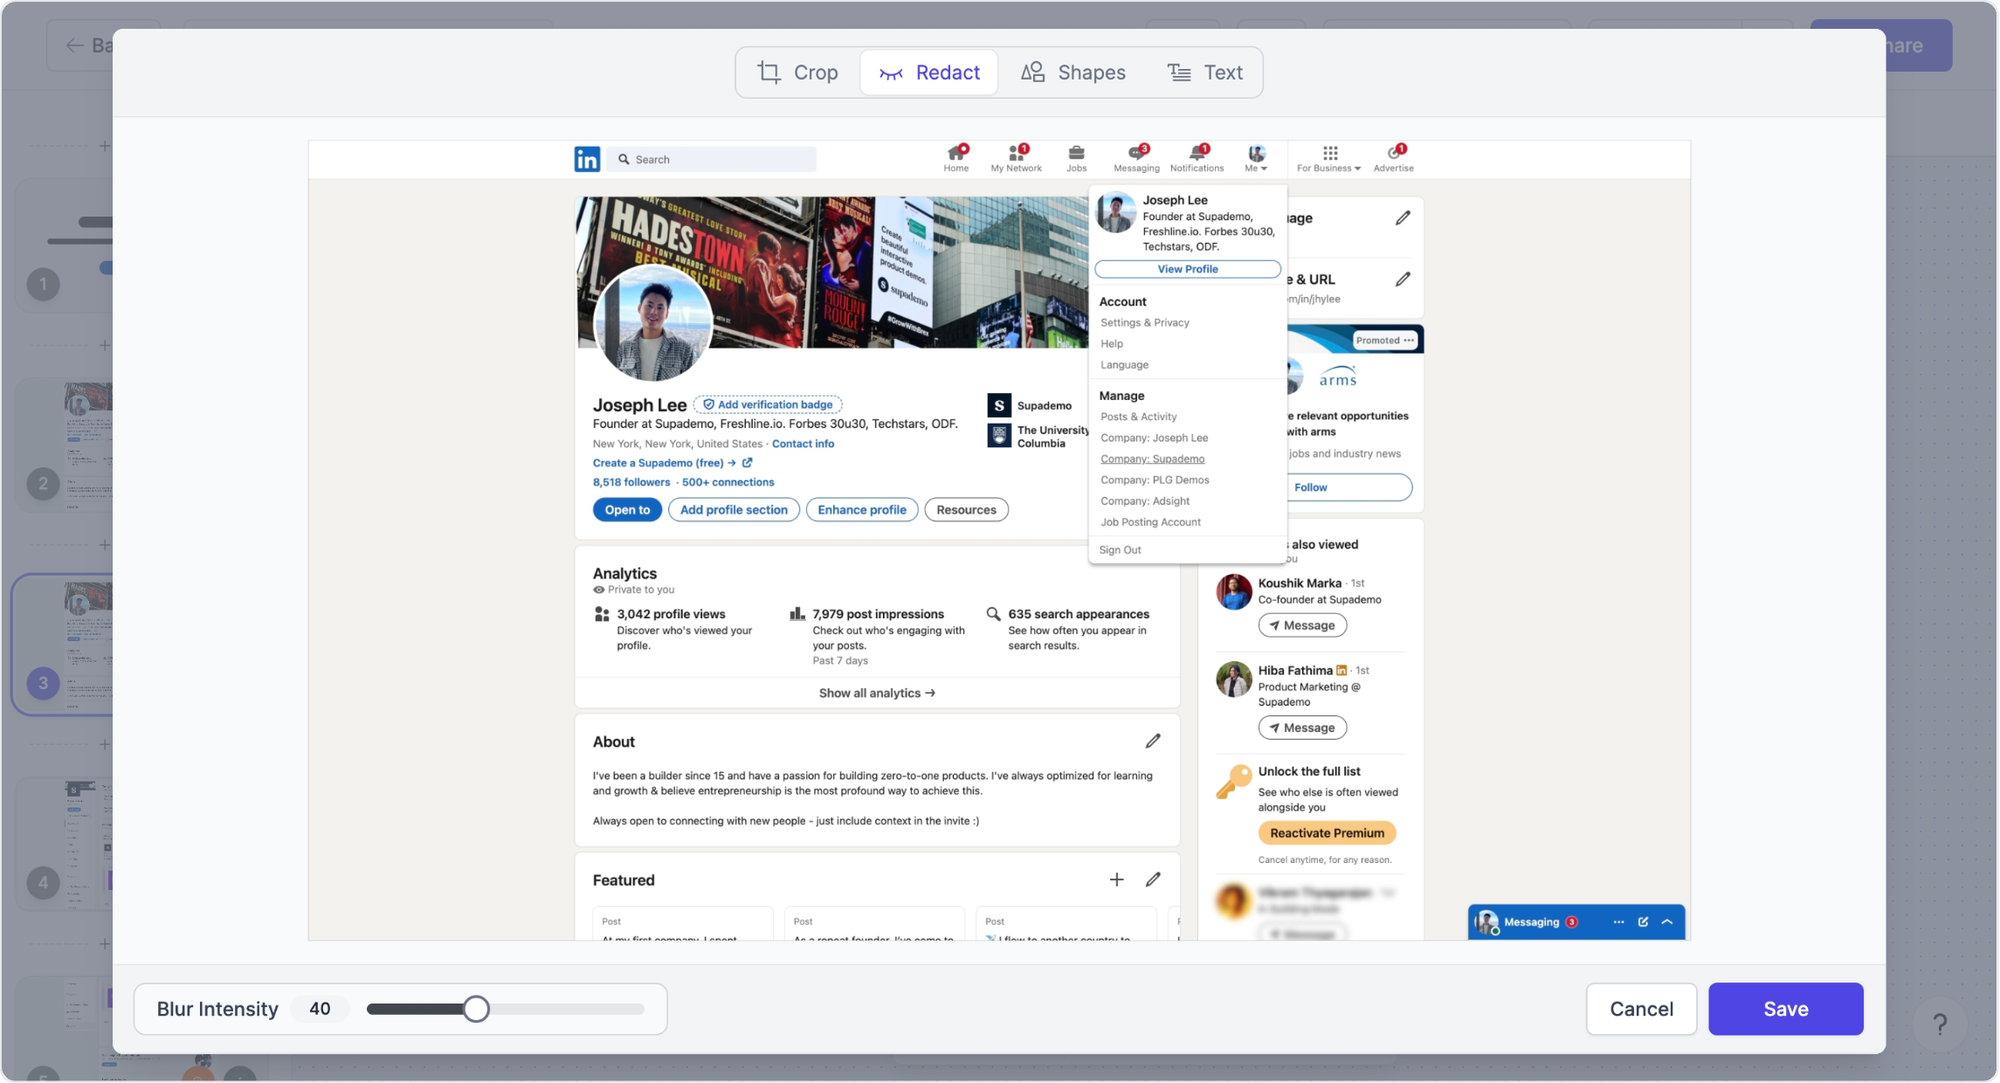This screenshot has height=1083, width=2000.
Task: Open the Messaging bar ellipsis options
Action: (x=1618, y=922)
